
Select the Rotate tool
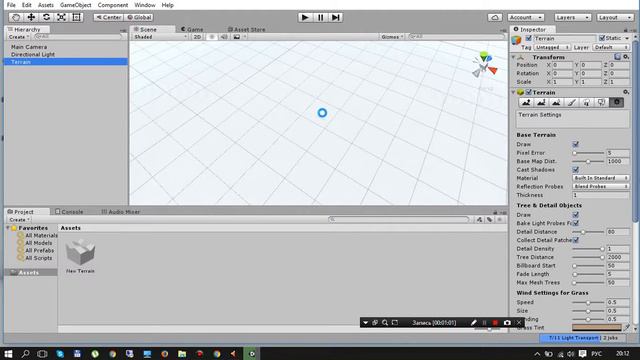pos(46,17)
